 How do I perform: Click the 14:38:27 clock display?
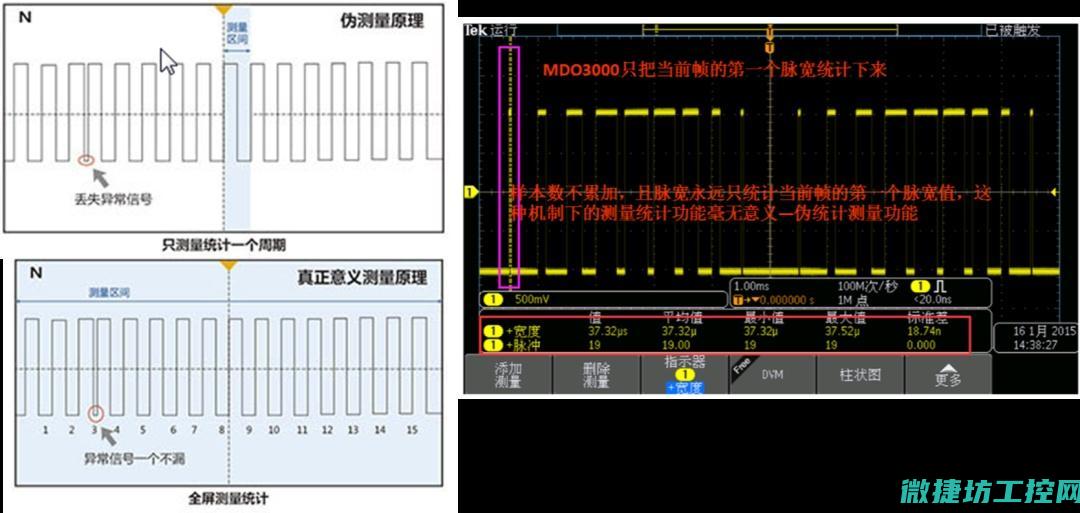tap(1036, 344)
